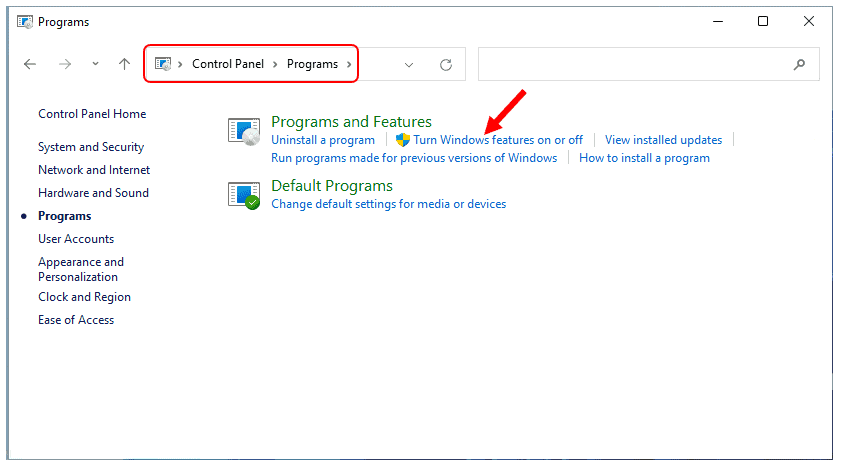Click the Control Panel icon in the address bar
The width and height of the screenshot is (843, 469).
[x=163, y=64]
